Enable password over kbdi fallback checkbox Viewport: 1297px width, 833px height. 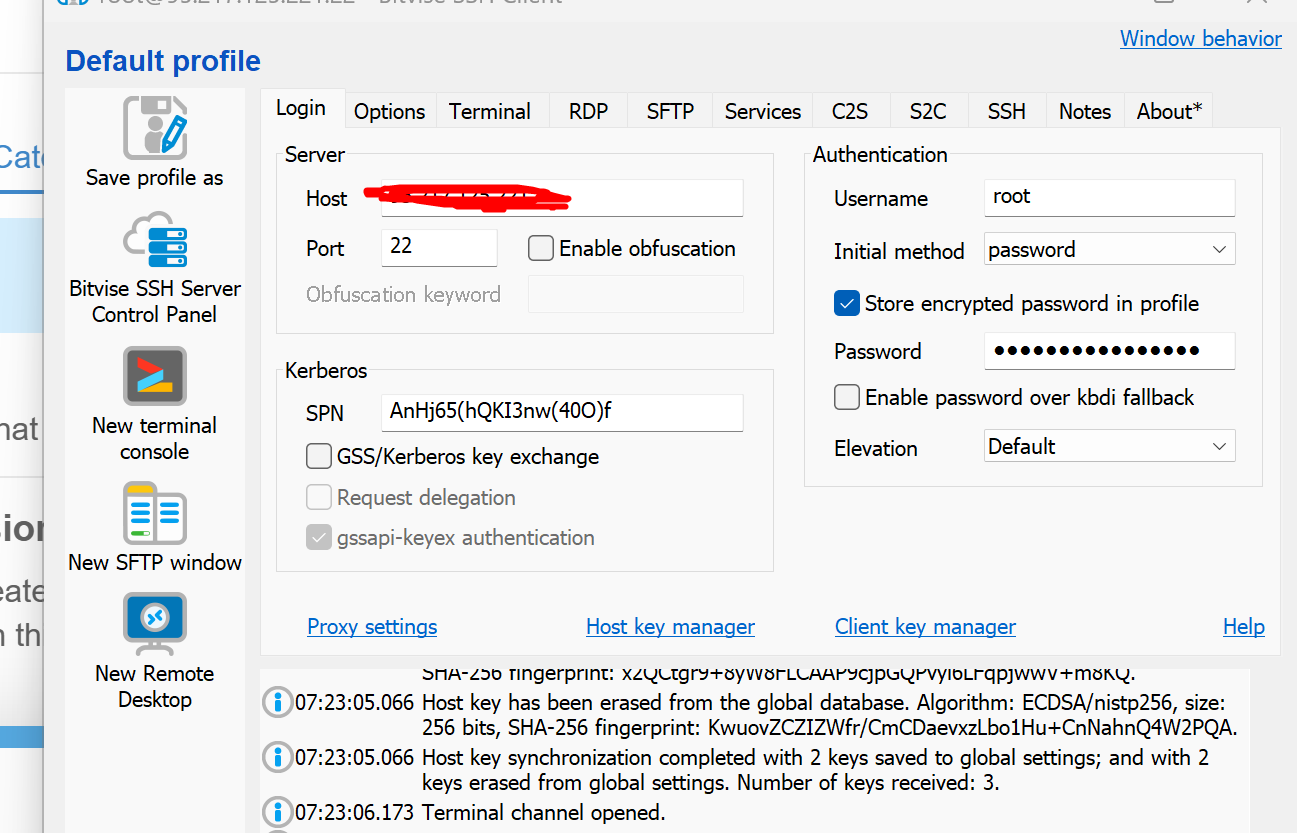pos(847,398)
